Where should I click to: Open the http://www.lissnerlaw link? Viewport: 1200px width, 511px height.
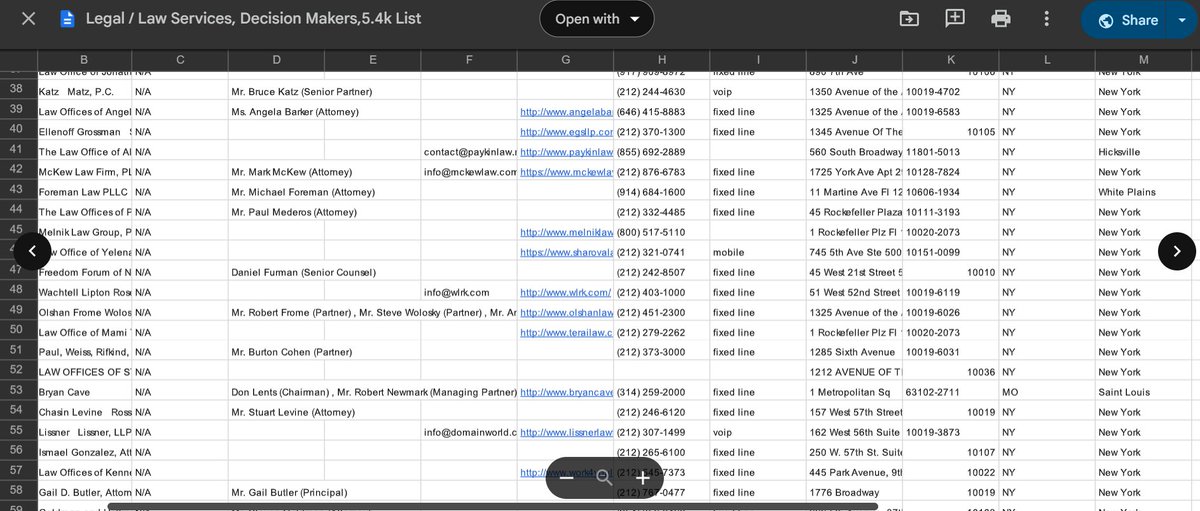(x=566, y=432)
